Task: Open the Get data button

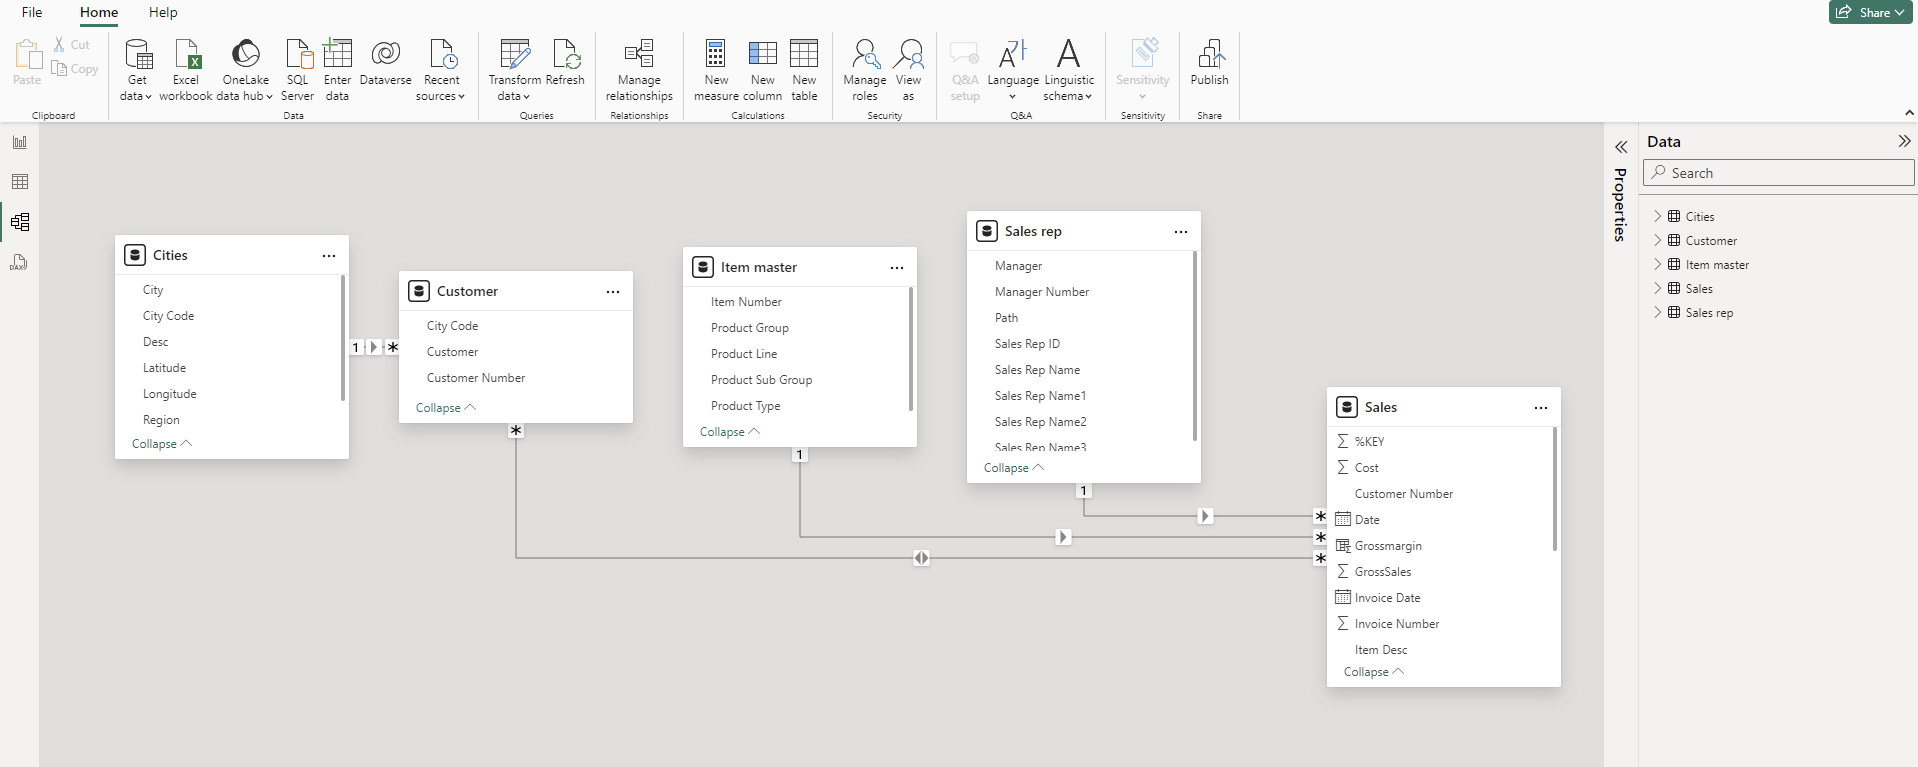Action: click(x=137, y=70)
